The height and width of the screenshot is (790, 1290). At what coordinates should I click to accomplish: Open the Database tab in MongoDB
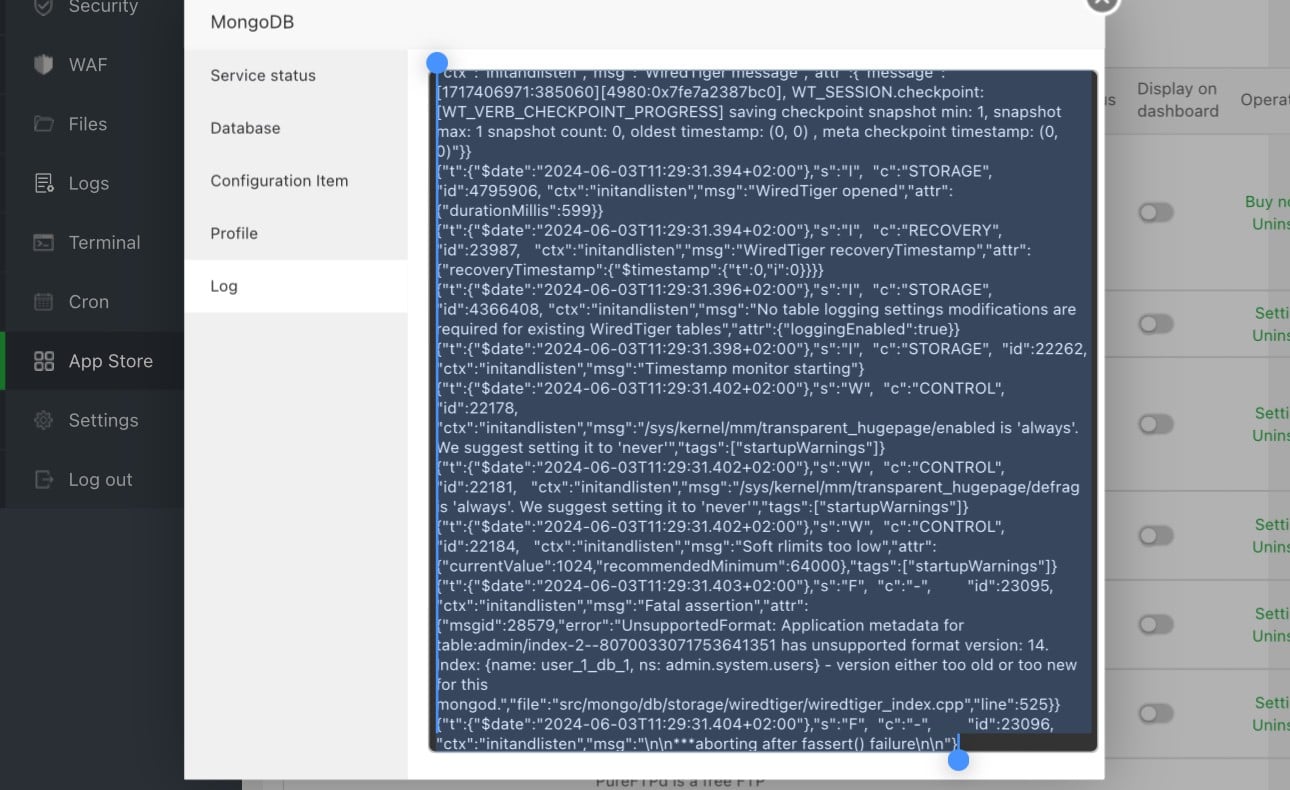(296, 128)
